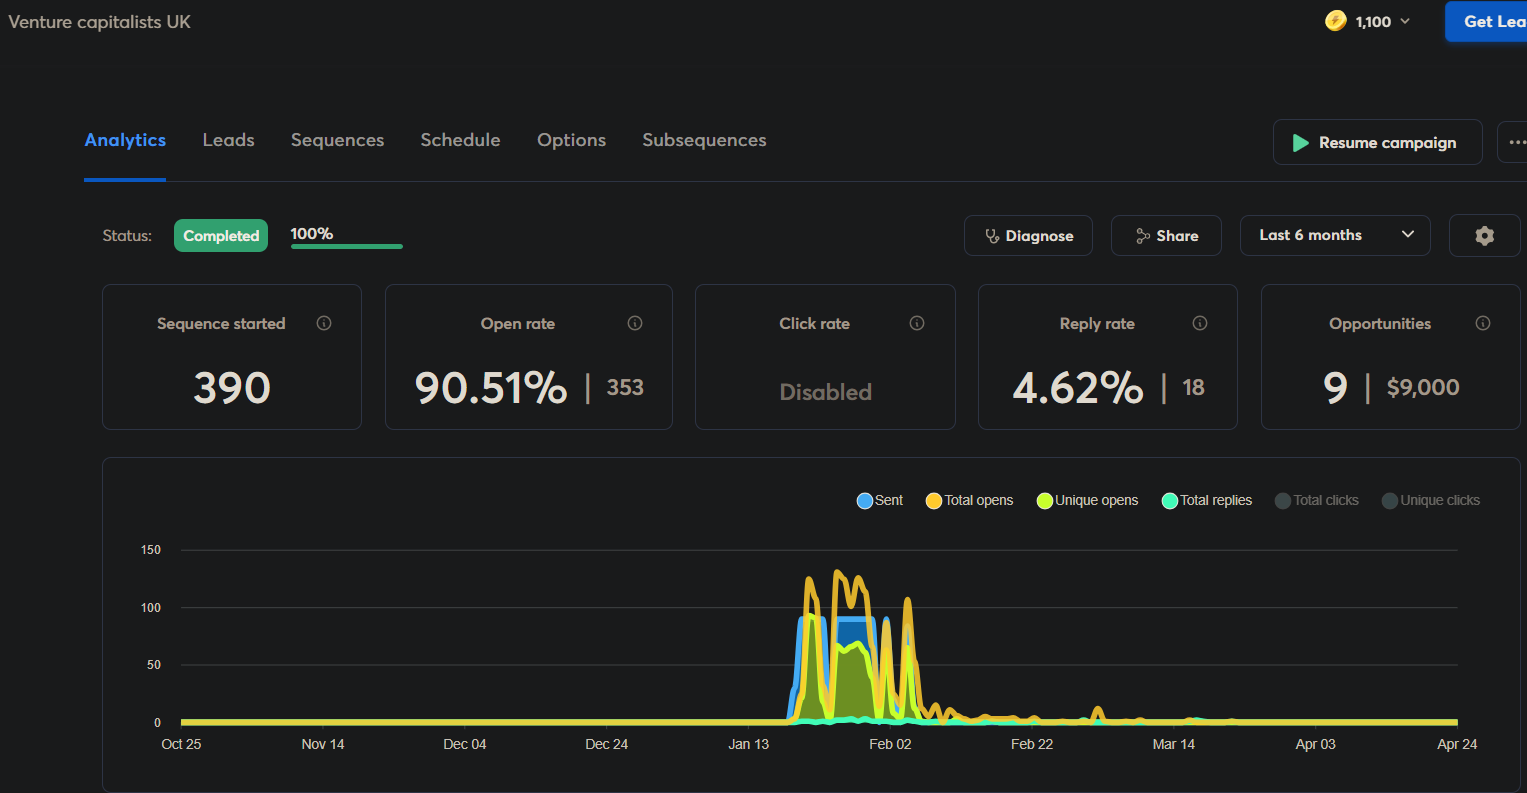The height and width of the screenshot is (793, 1527).
Task: Click the info icon beside Opportunities
Action: pos(1483,323)
